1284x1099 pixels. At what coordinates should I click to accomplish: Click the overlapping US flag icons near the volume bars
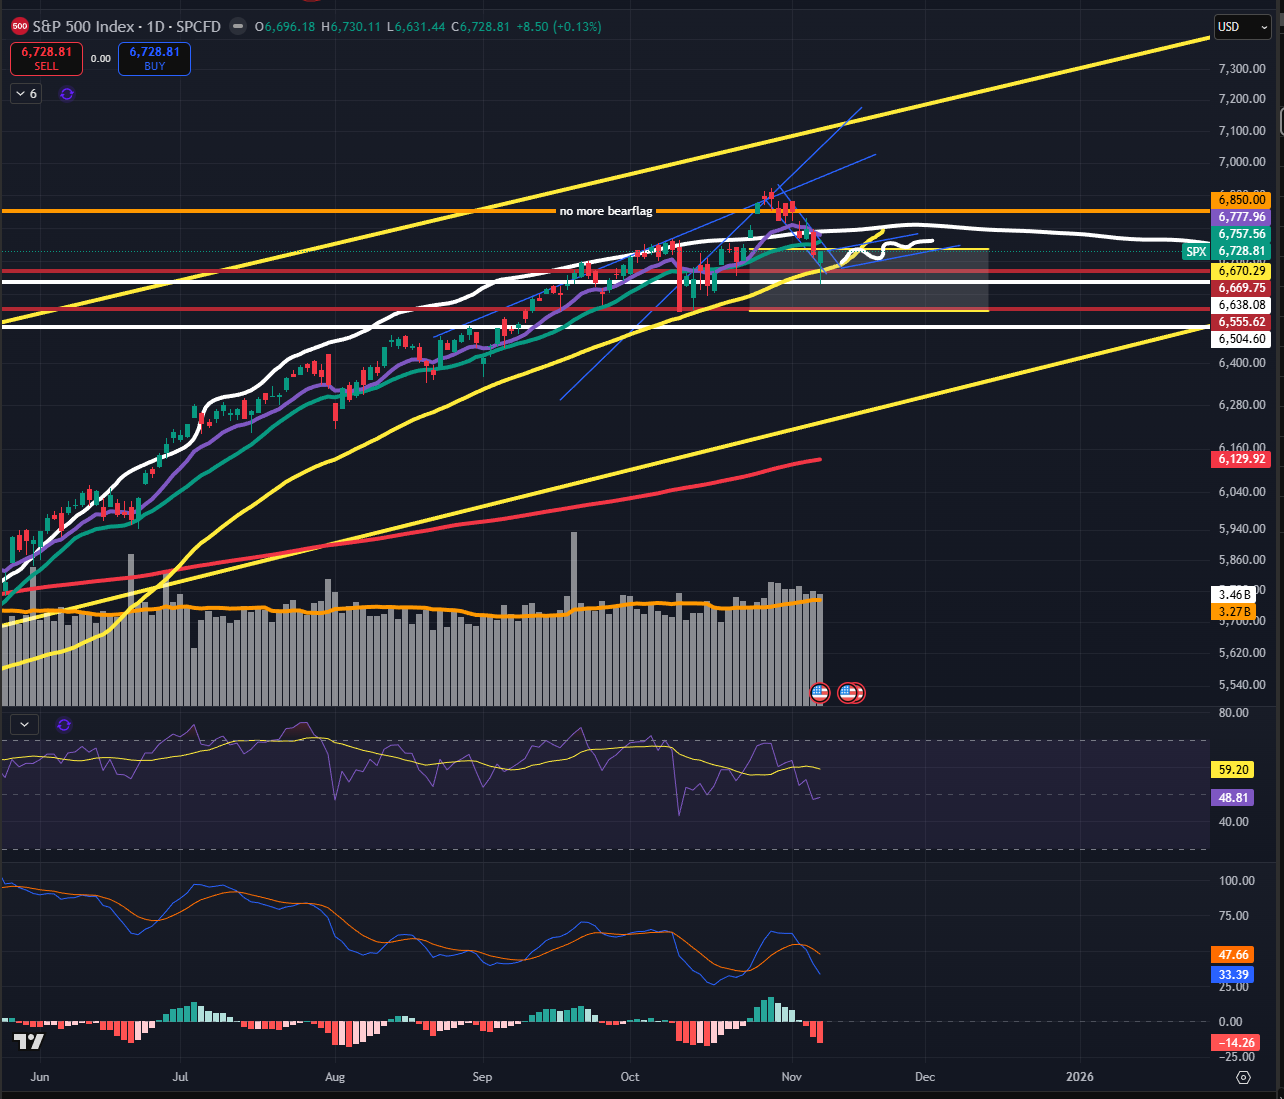[x=851, y=692]
